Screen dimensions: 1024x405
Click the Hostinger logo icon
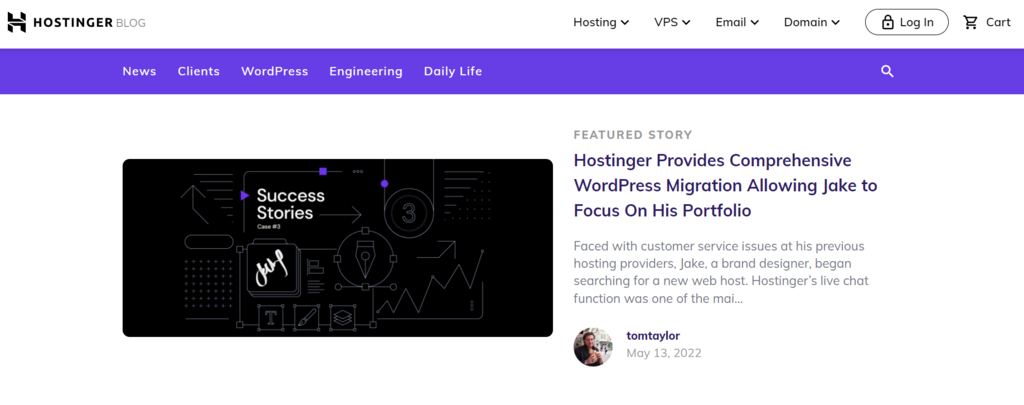pyautogui.click(x=17, y=22)
